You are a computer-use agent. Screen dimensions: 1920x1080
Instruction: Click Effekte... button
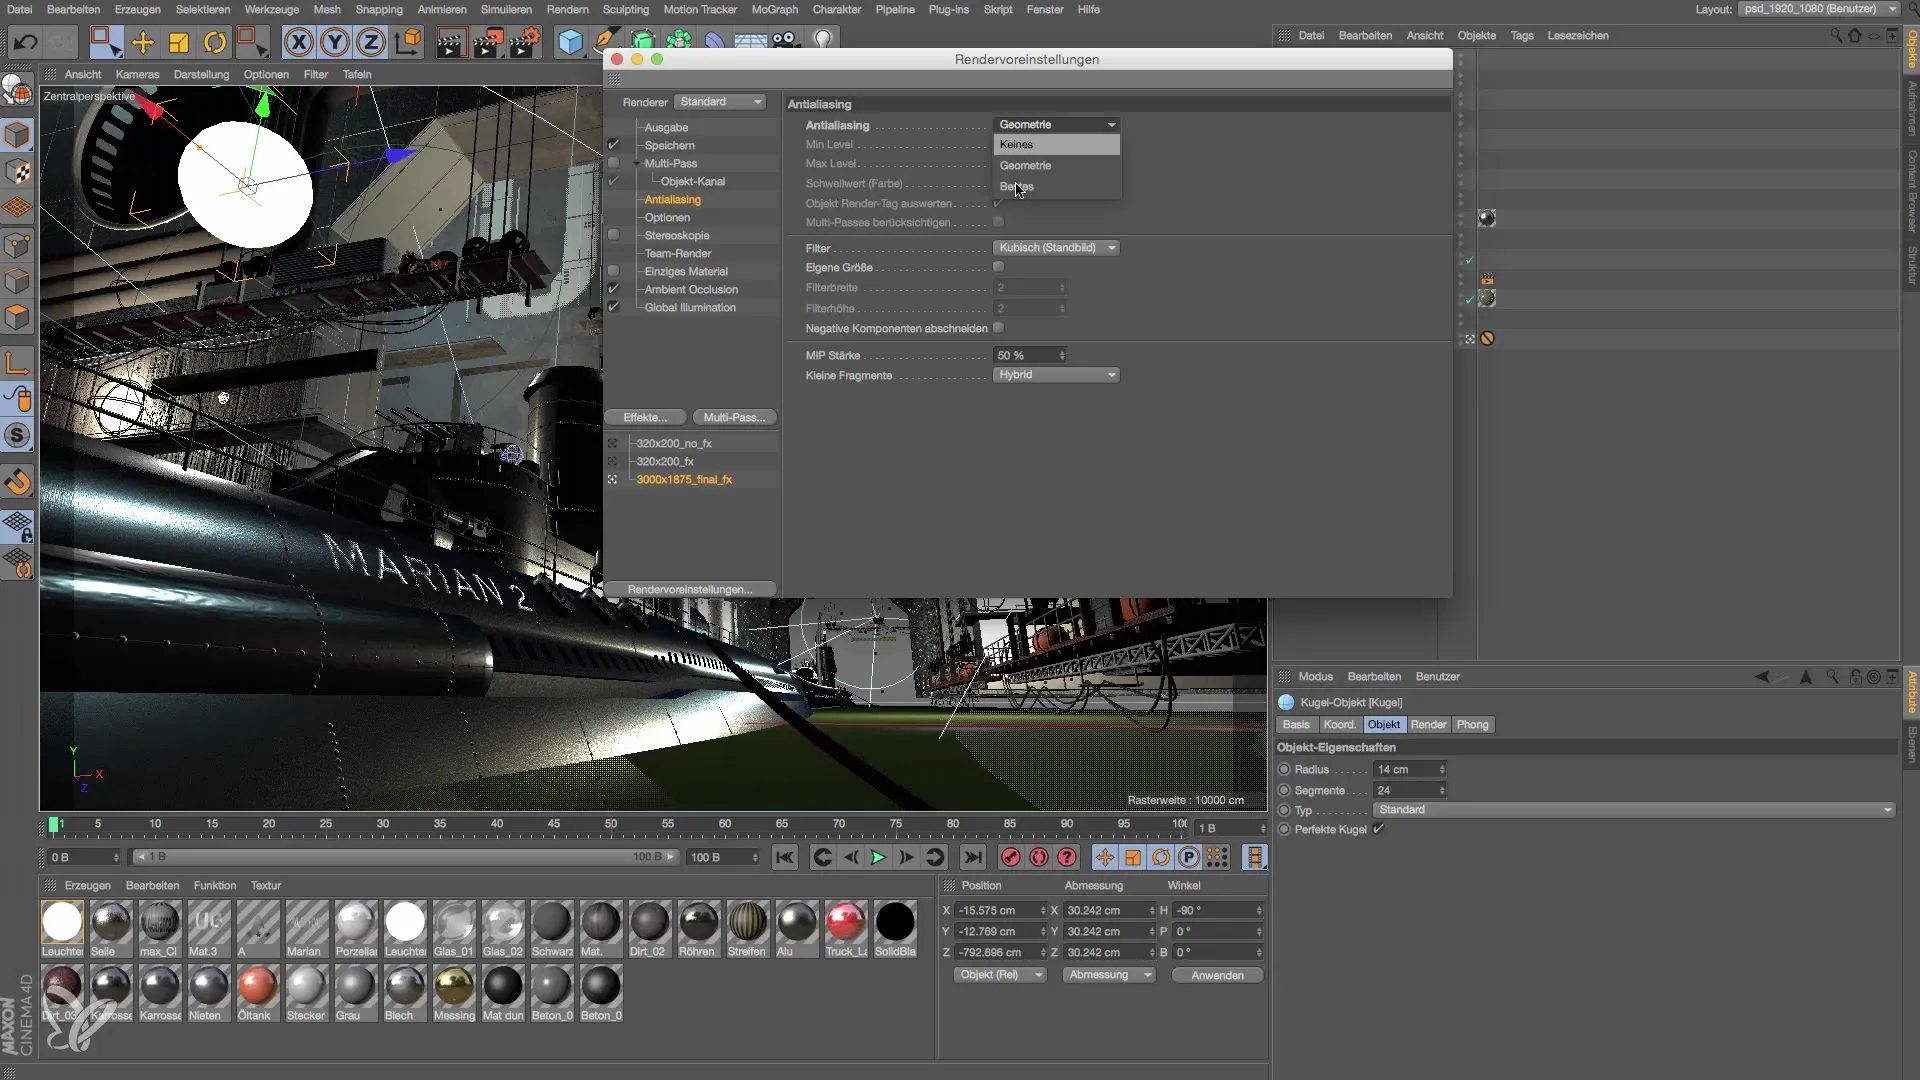tap(645, 417)
